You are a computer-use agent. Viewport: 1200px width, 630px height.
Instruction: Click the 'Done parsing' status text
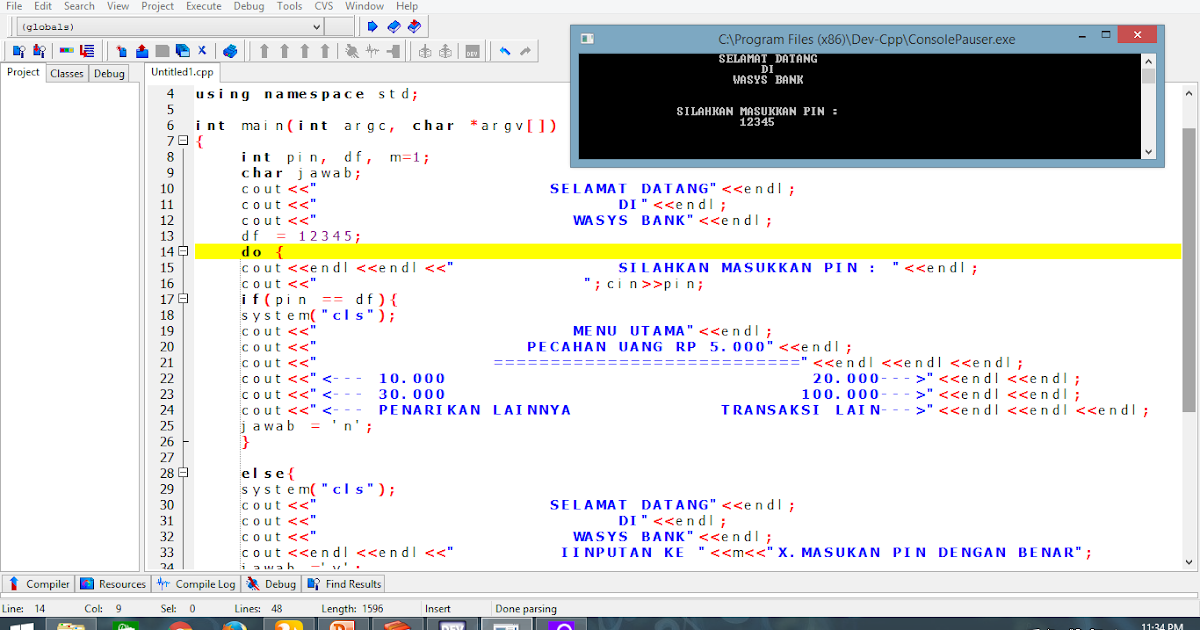pos(526,609)
